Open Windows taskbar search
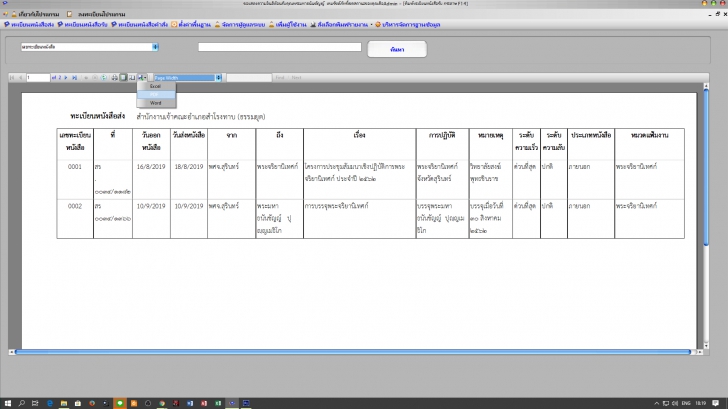This screenshot has width=728, height=409. (21, 403)
